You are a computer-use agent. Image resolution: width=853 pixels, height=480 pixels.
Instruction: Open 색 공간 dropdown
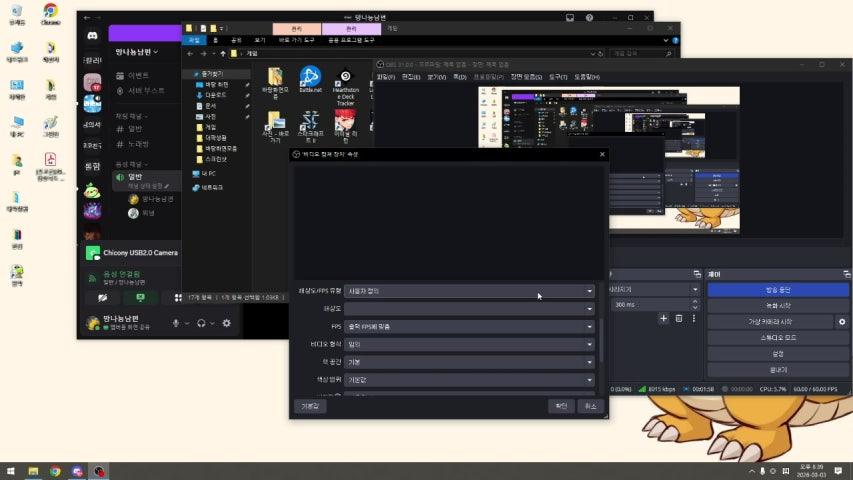point(469,362)
